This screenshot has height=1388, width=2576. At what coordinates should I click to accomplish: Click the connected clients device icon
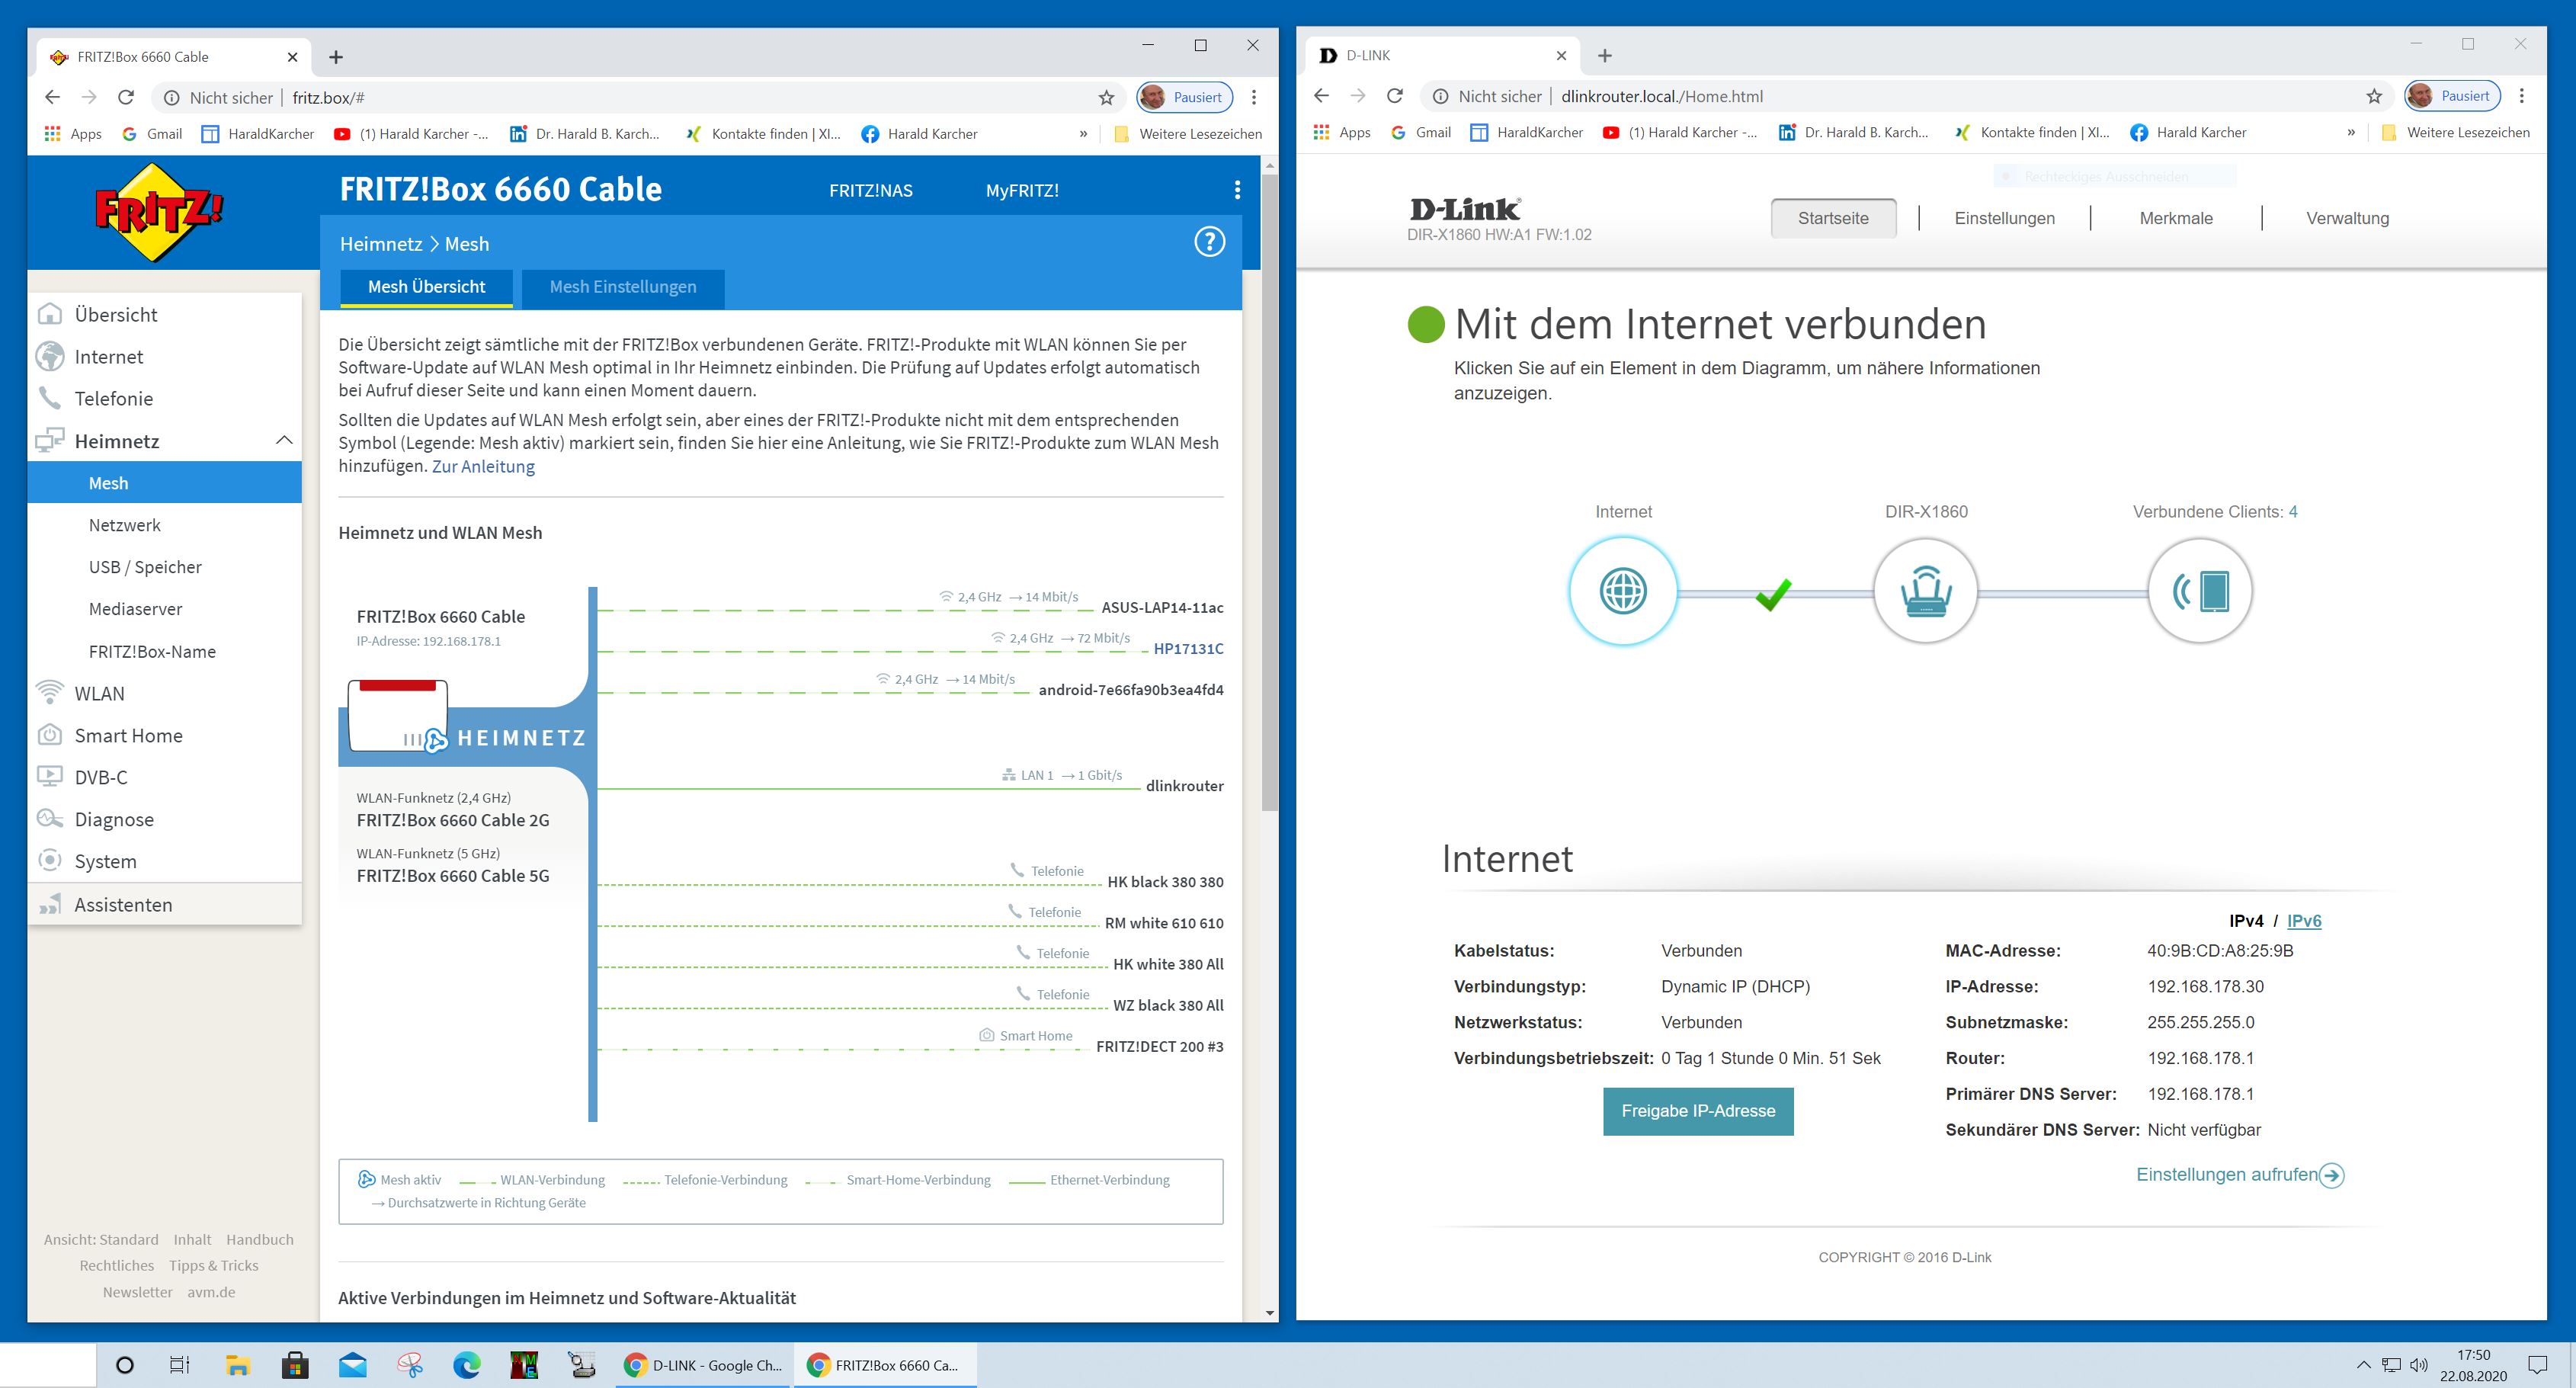coord(2200,591)
